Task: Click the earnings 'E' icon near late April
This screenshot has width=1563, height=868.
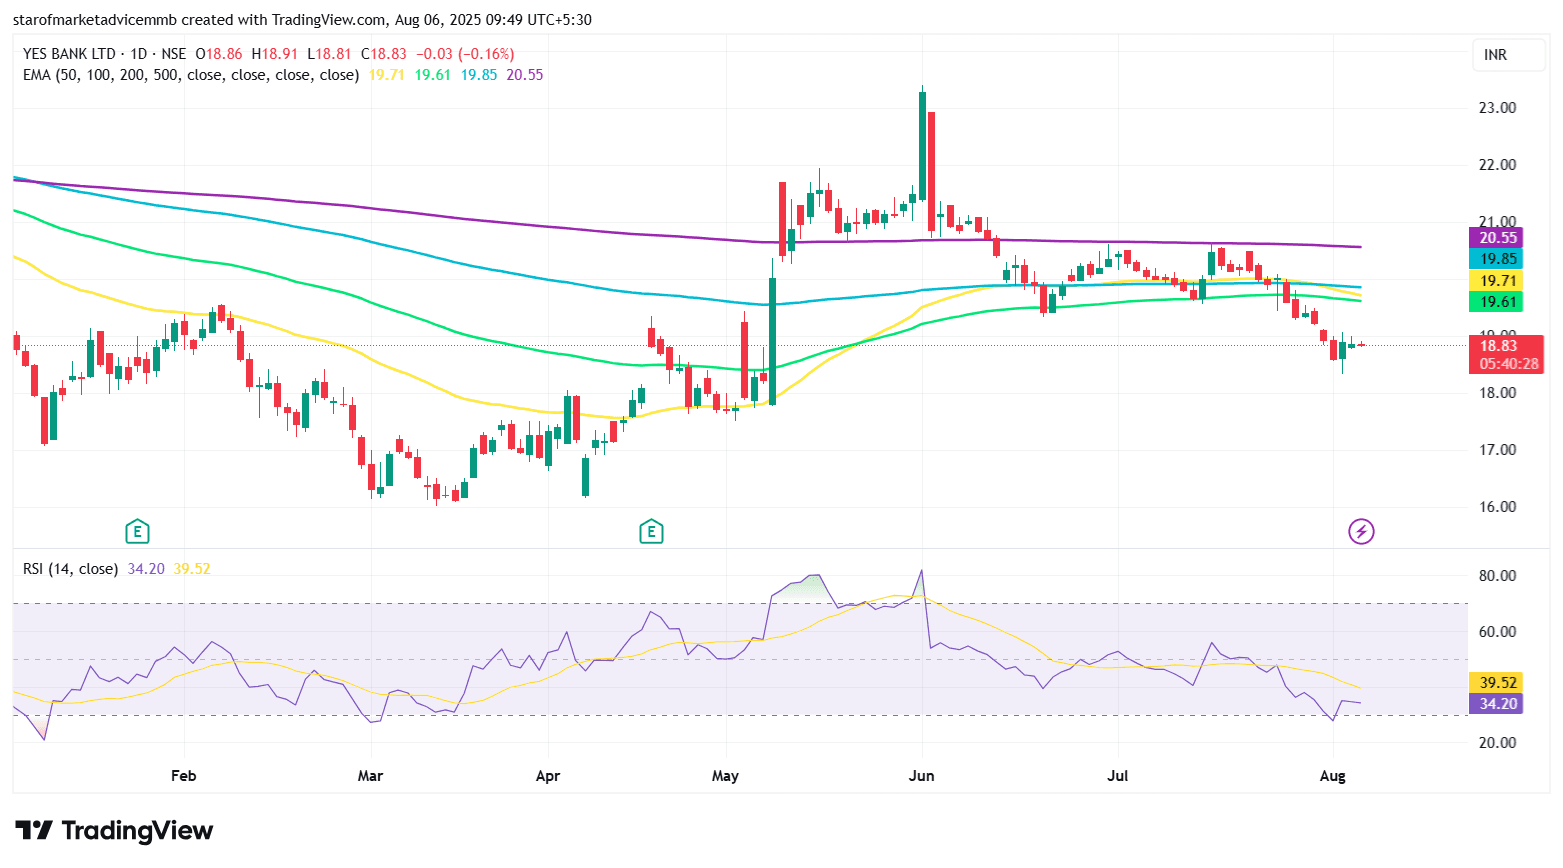Action: pos(651,531)
